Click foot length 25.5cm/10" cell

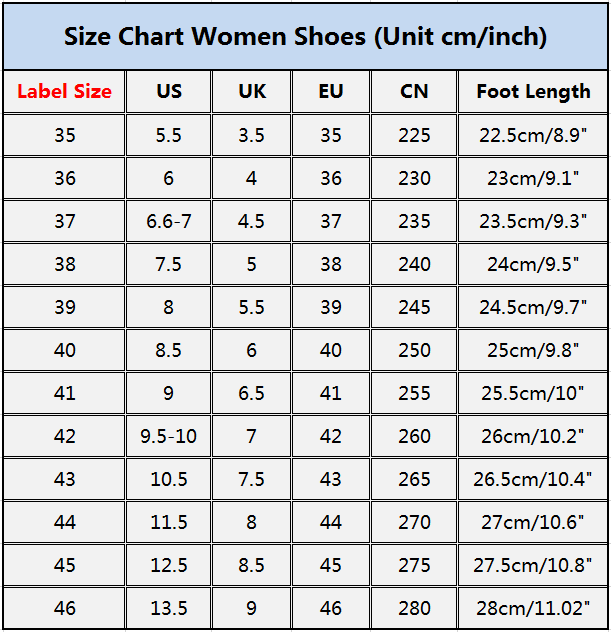coord(533,393)
